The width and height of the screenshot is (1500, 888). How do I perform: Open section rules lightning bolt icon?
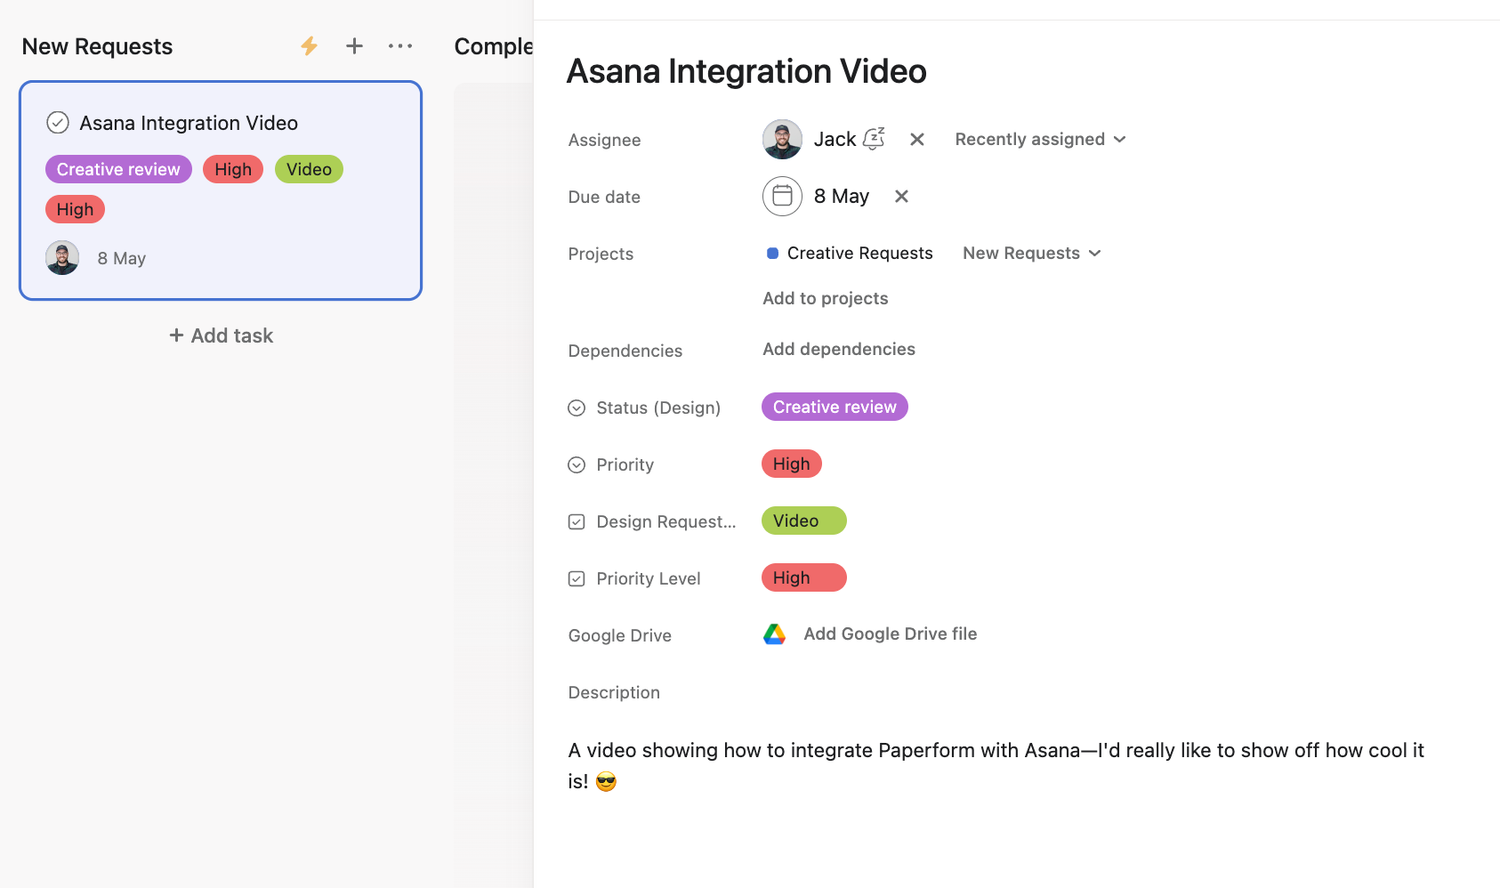pos(309,46)
